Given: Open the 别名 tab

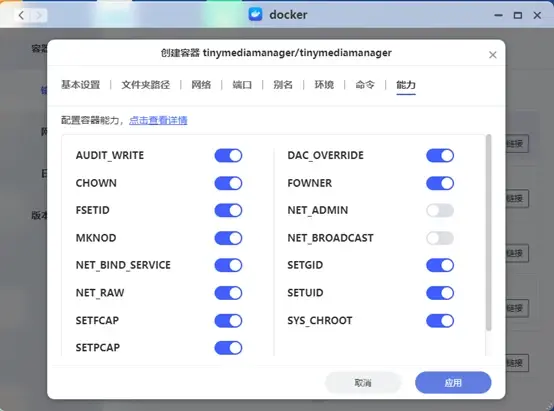Looking at the screenshot, I should [283, 85].
